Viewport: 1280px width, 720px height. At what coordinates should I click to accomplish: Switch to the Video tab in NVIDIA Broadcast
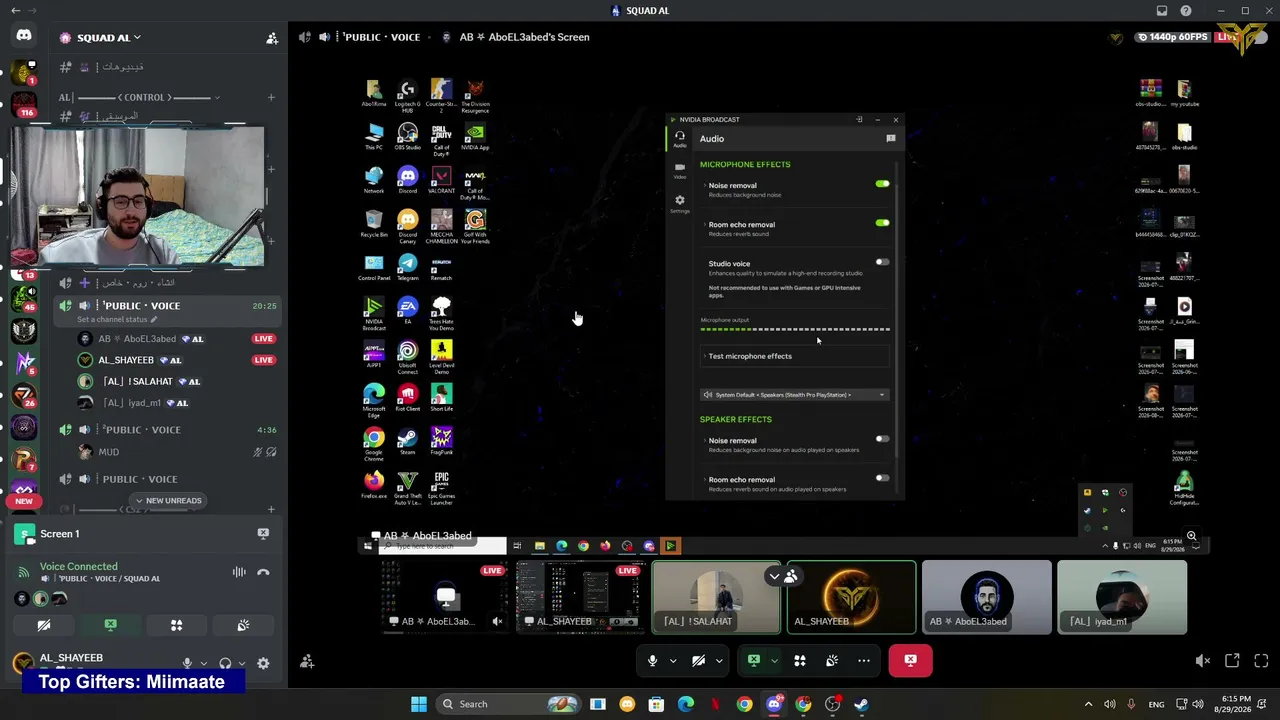click(680, 170)
